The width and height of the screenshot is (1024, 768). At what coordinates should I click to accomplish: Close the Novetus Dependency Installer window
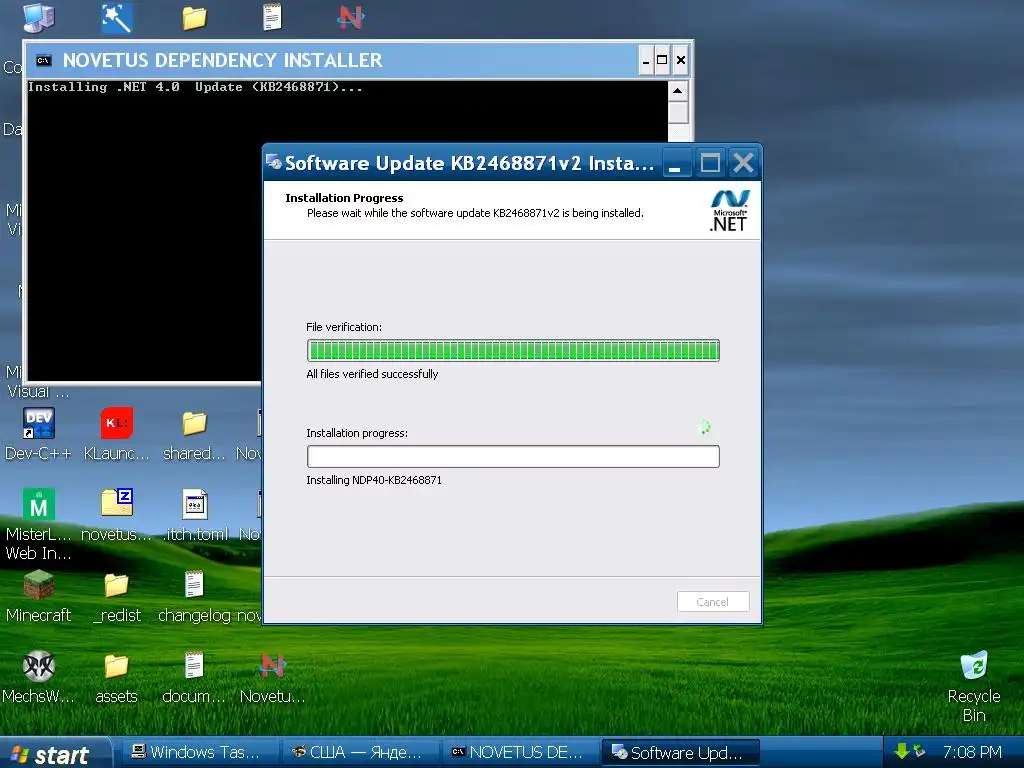pos(680,60)
